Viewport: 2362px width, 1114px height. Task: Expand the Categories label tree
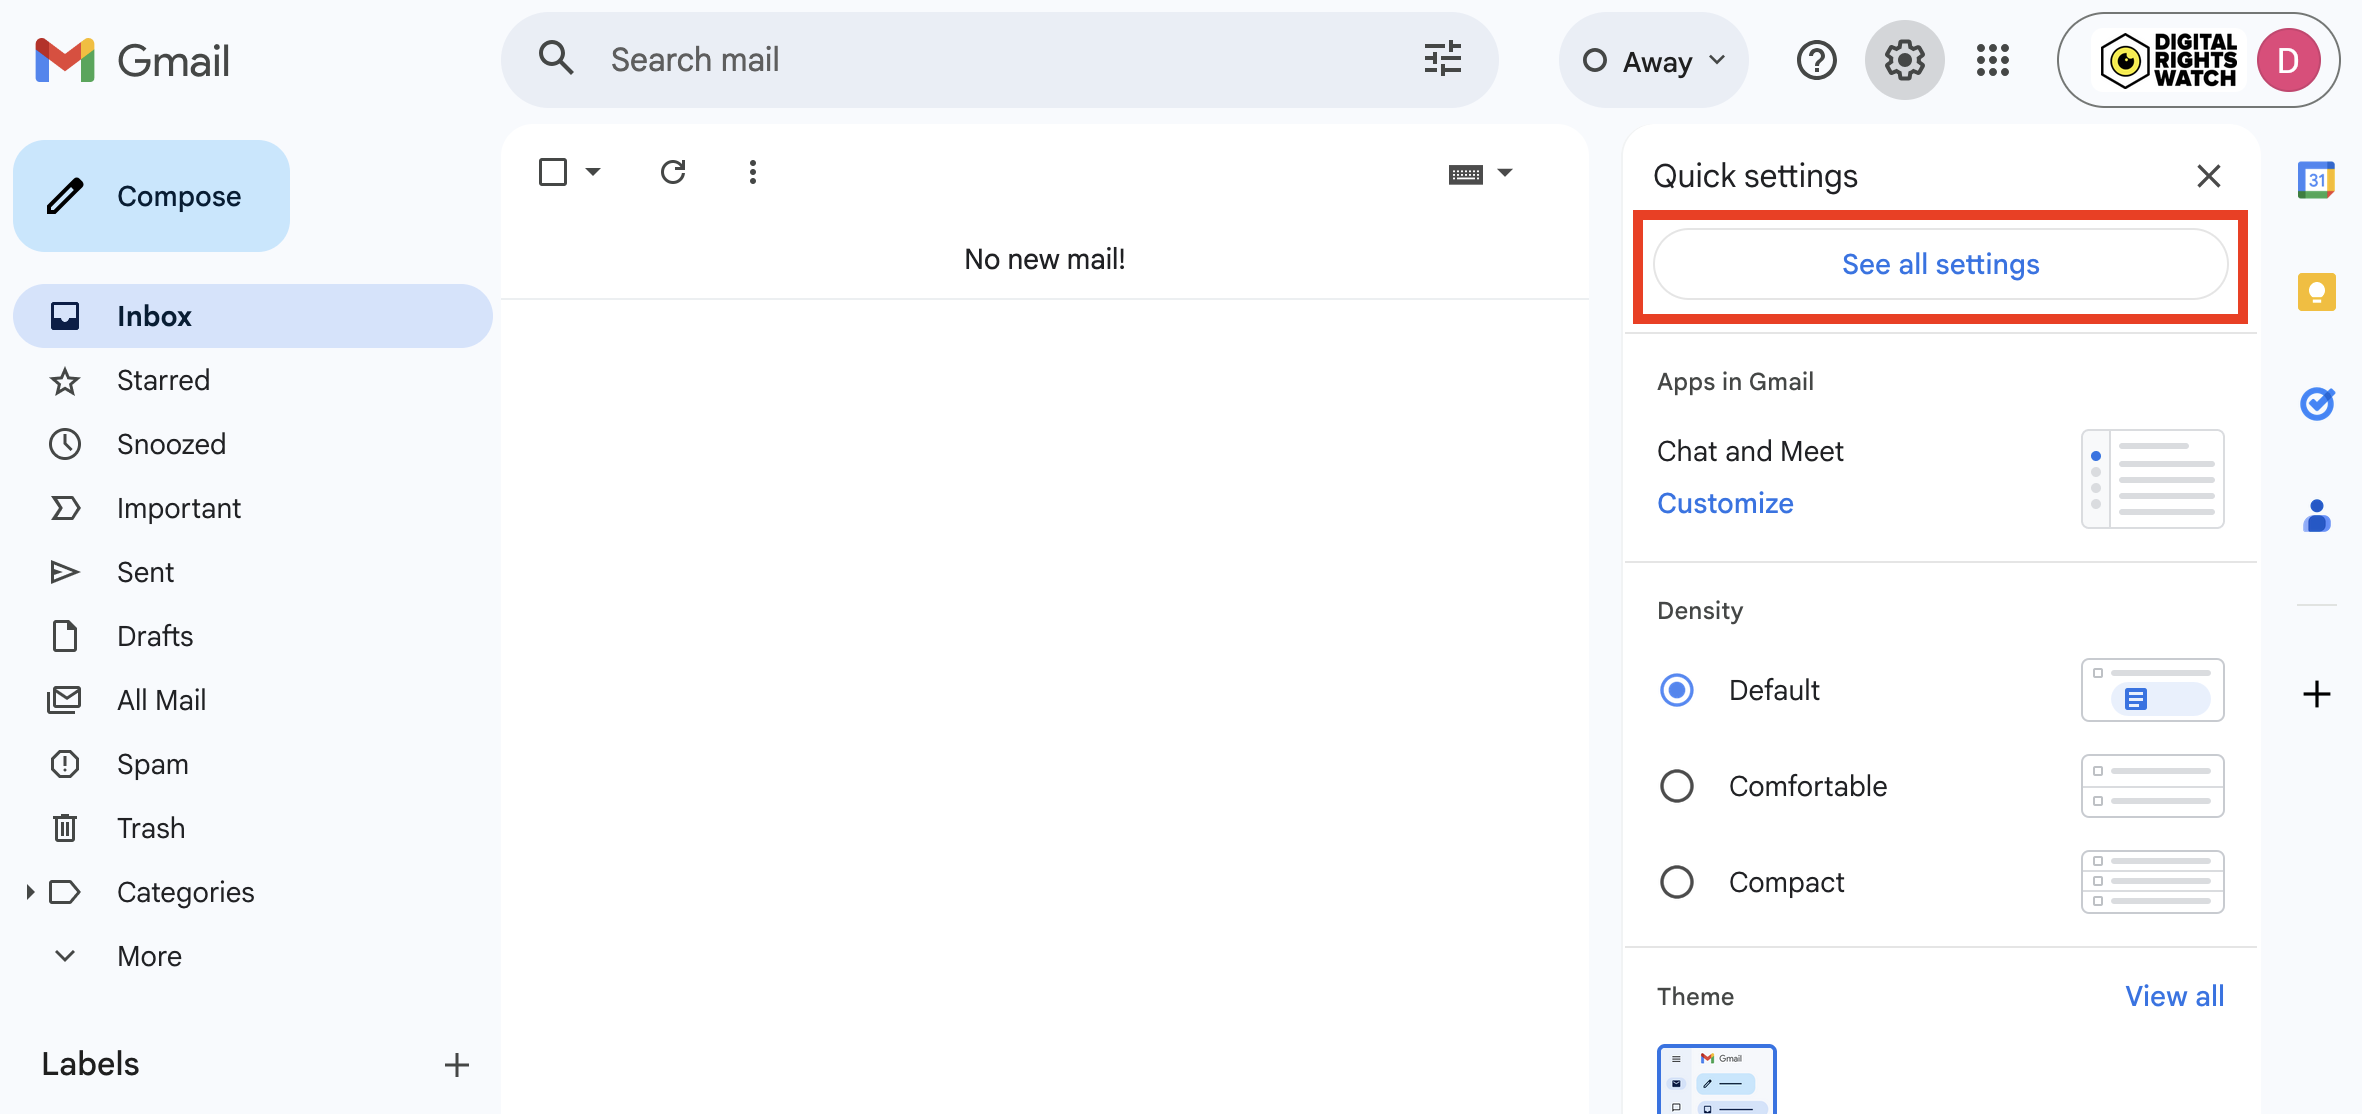point(30,892)
